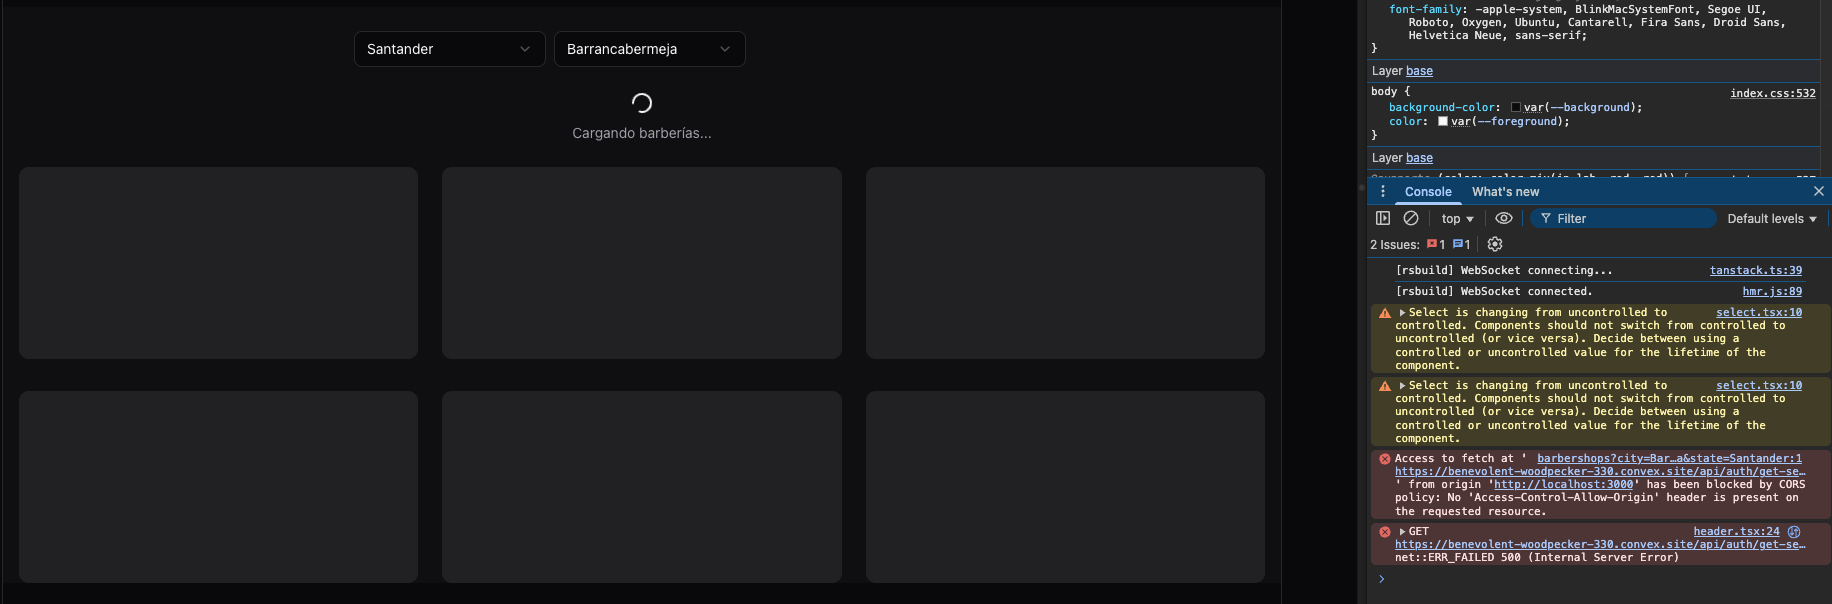Switch to the Console tab
Screen dimensions: 1832x604
click(1427, 192)
